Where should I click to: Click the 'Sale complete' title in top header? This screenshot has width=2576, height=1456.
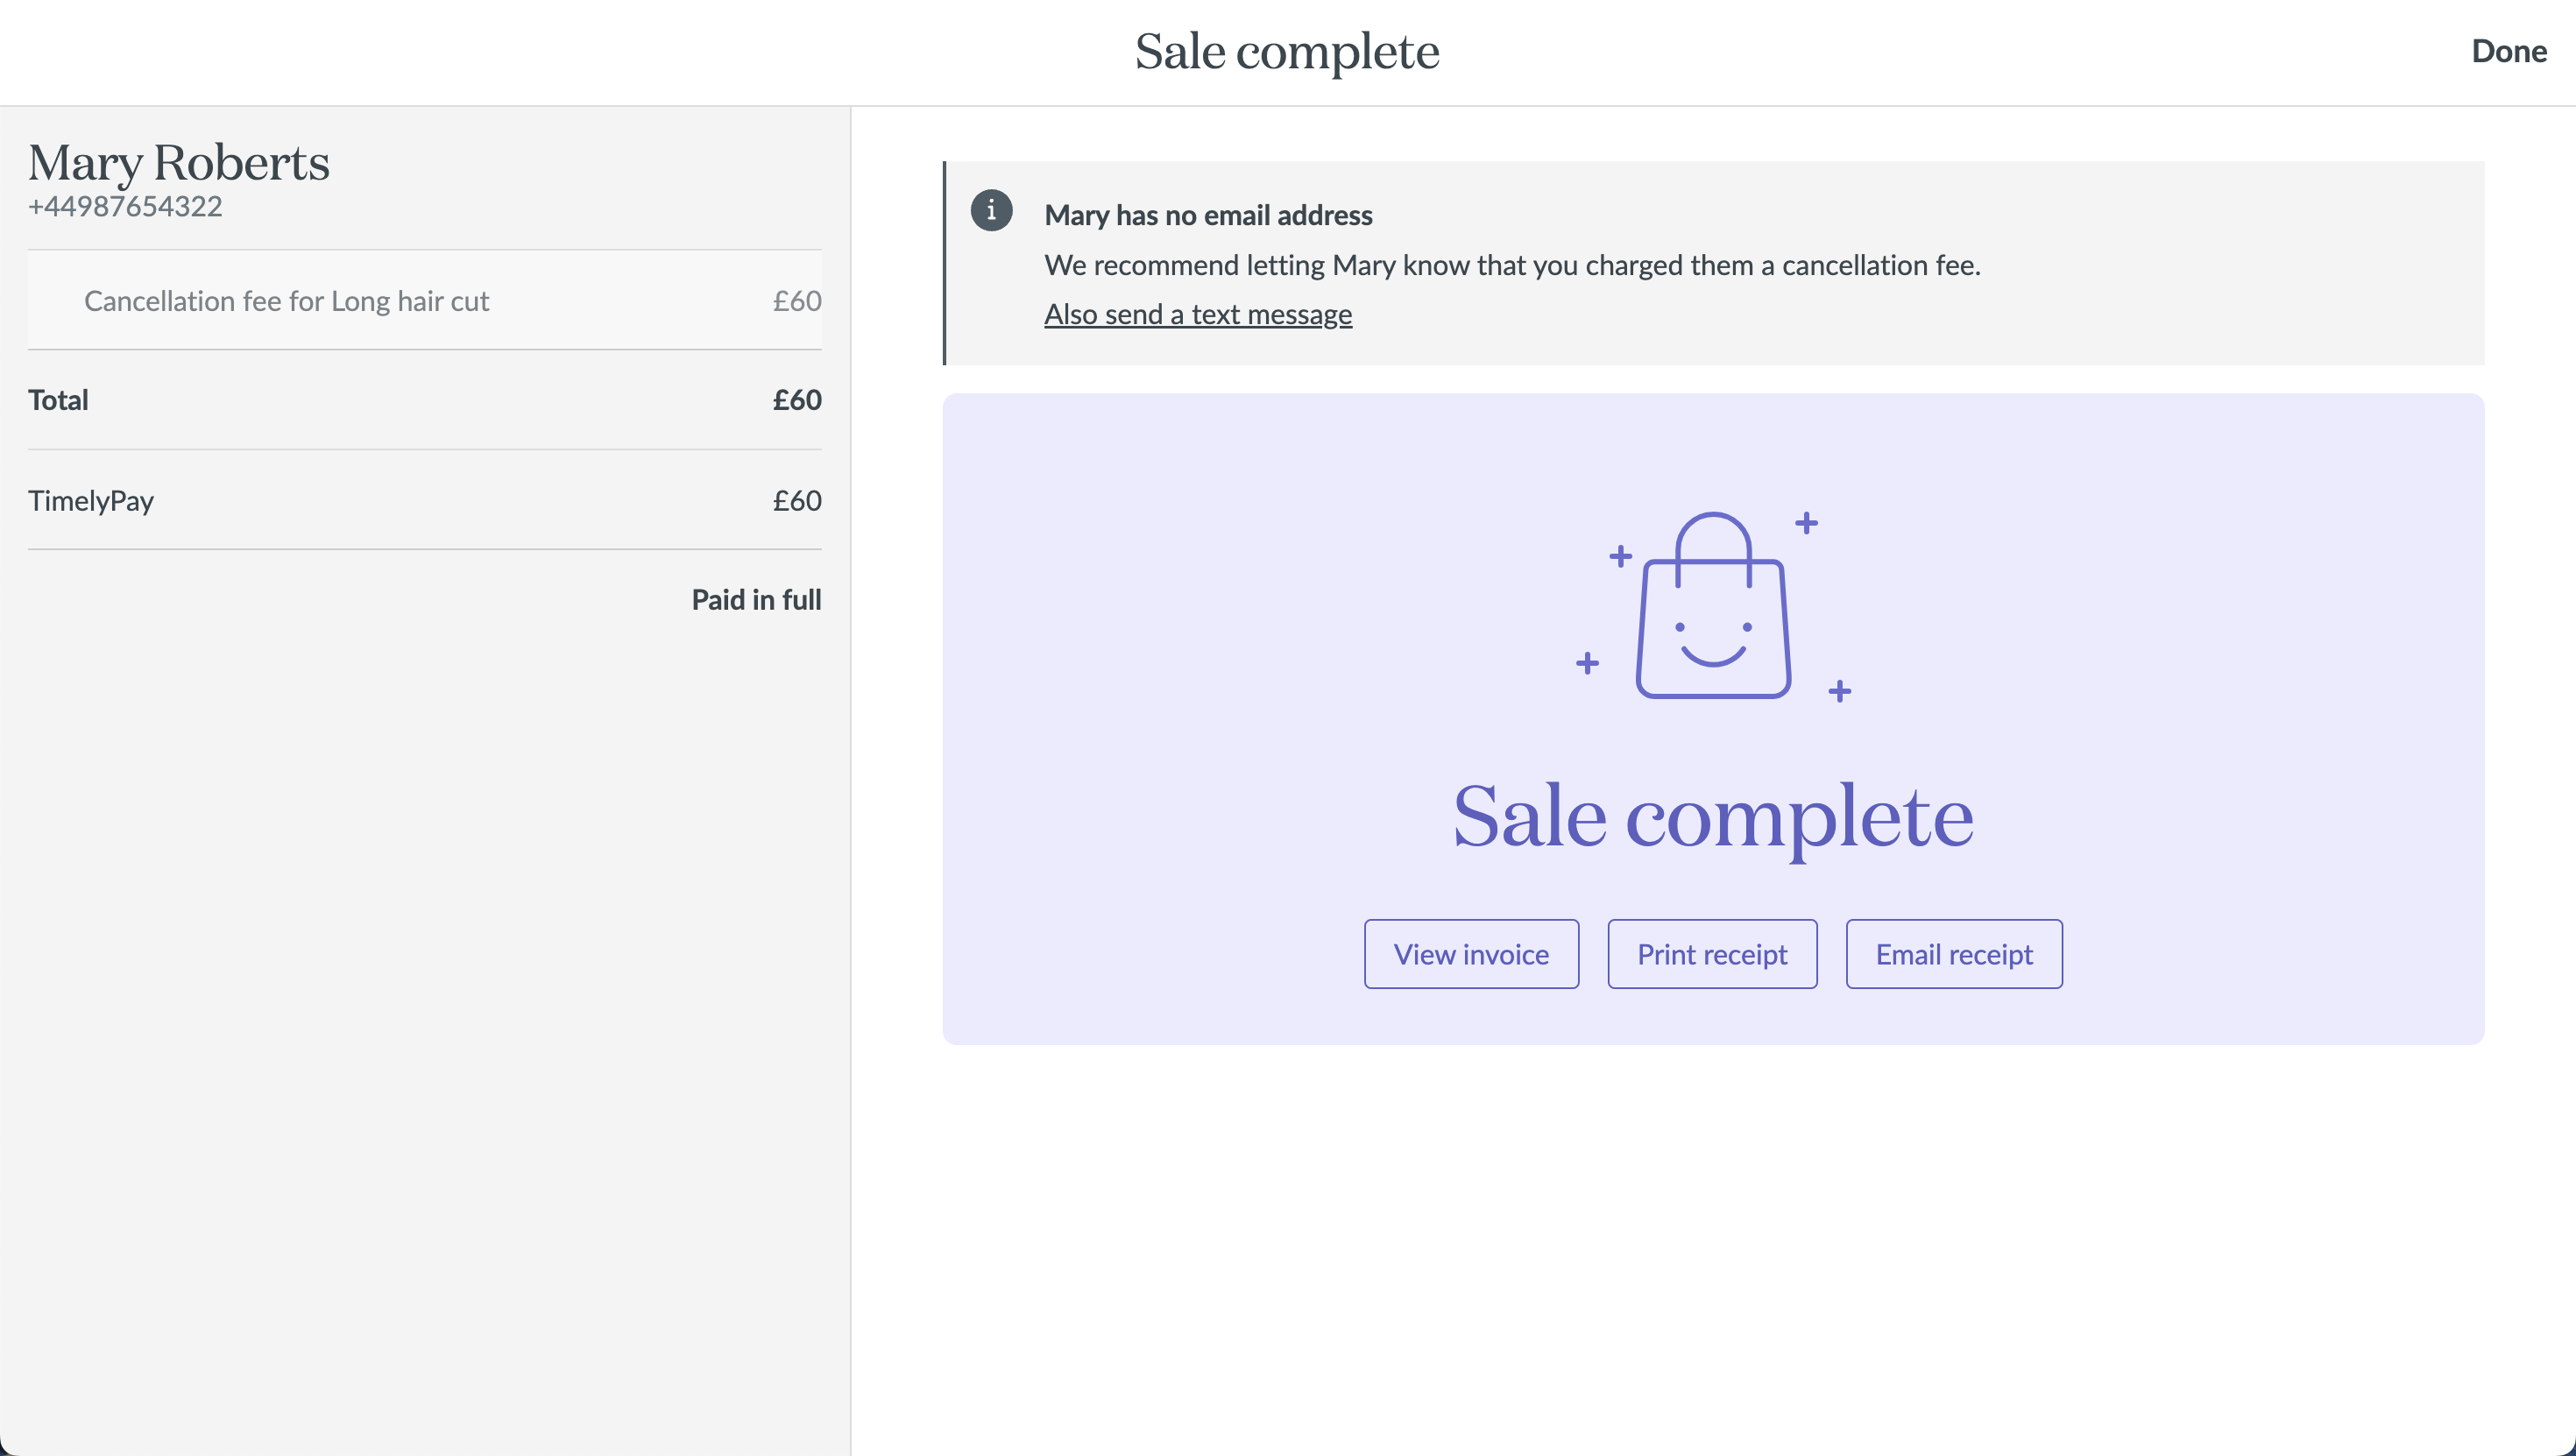[x=1286, y=51]
